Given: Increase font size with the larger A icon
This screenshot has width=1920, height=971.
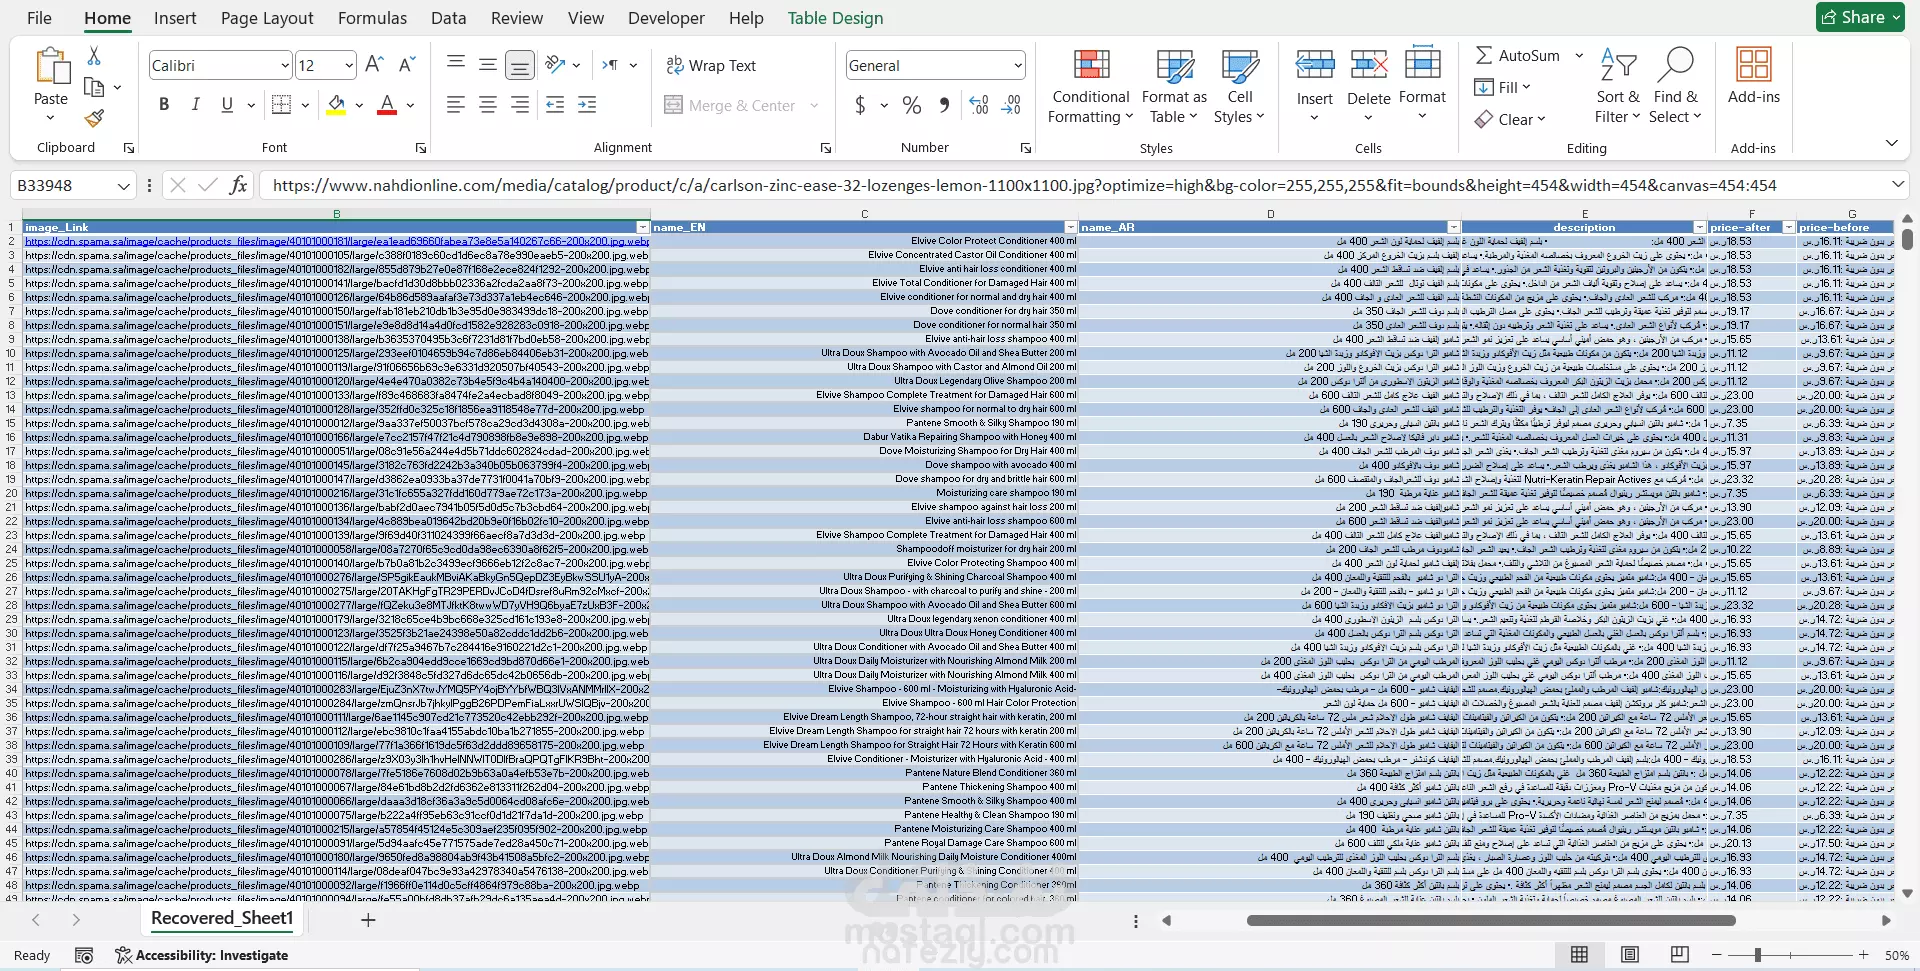Looking at the screenshot, I should pos(374,65).
